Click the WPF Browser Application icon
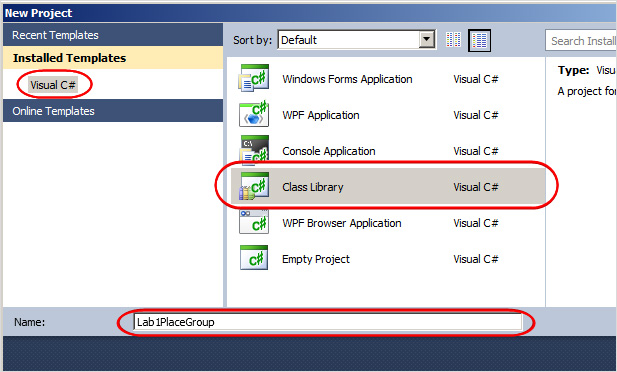617x372 pixels. tap(254, 222)
